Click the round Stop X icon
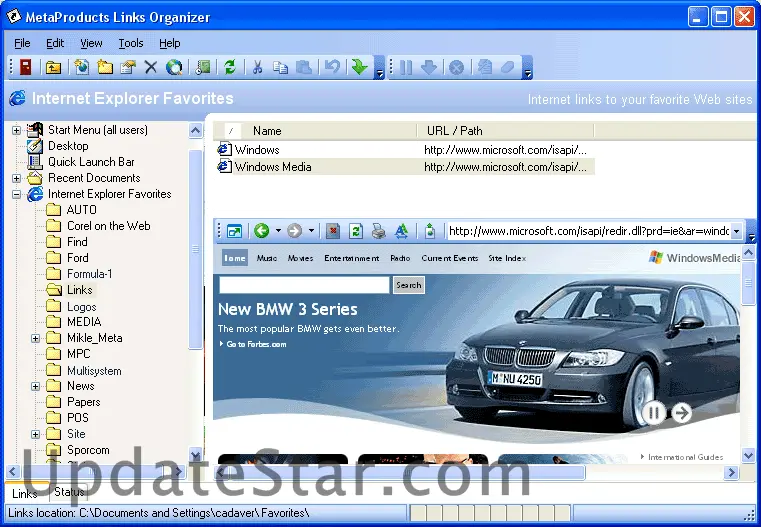Screen dimensions: 761x527 tap(456, 67)
